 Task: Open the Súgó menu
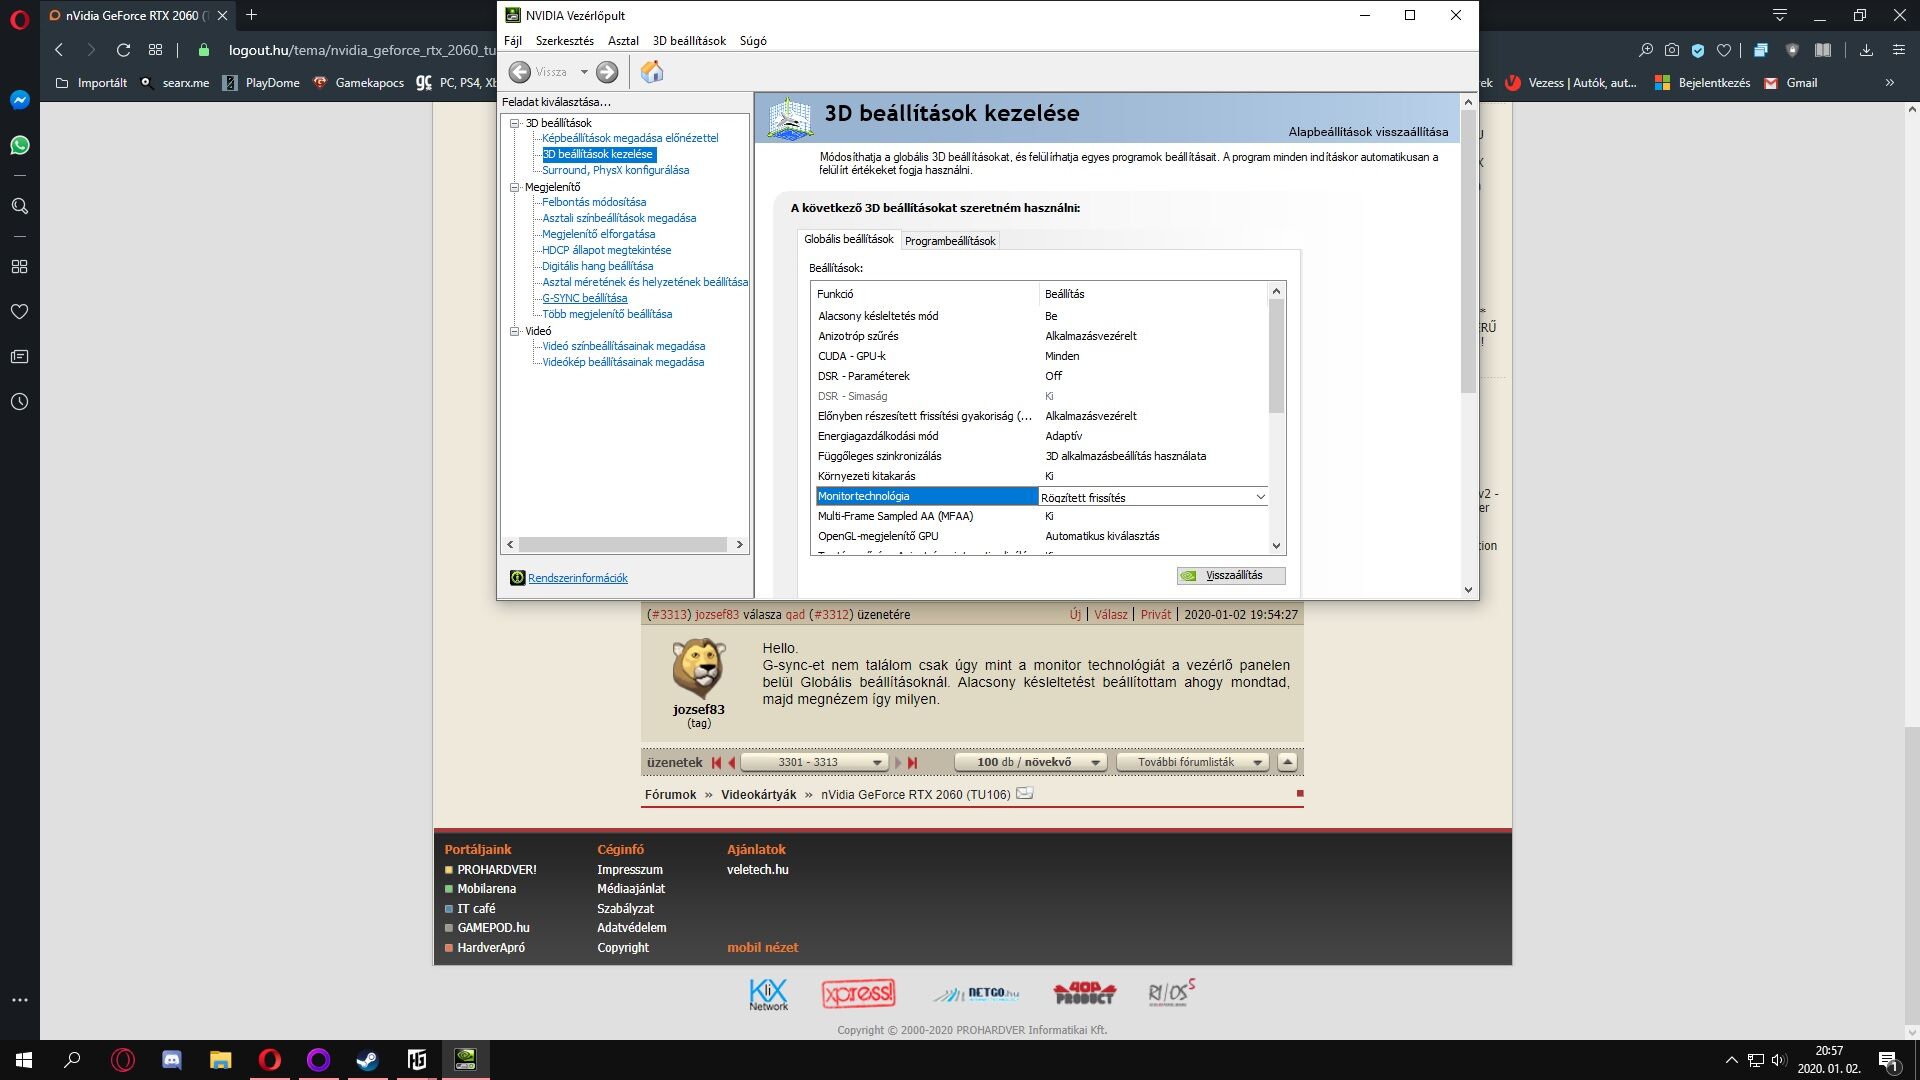[x=753, y=41]
